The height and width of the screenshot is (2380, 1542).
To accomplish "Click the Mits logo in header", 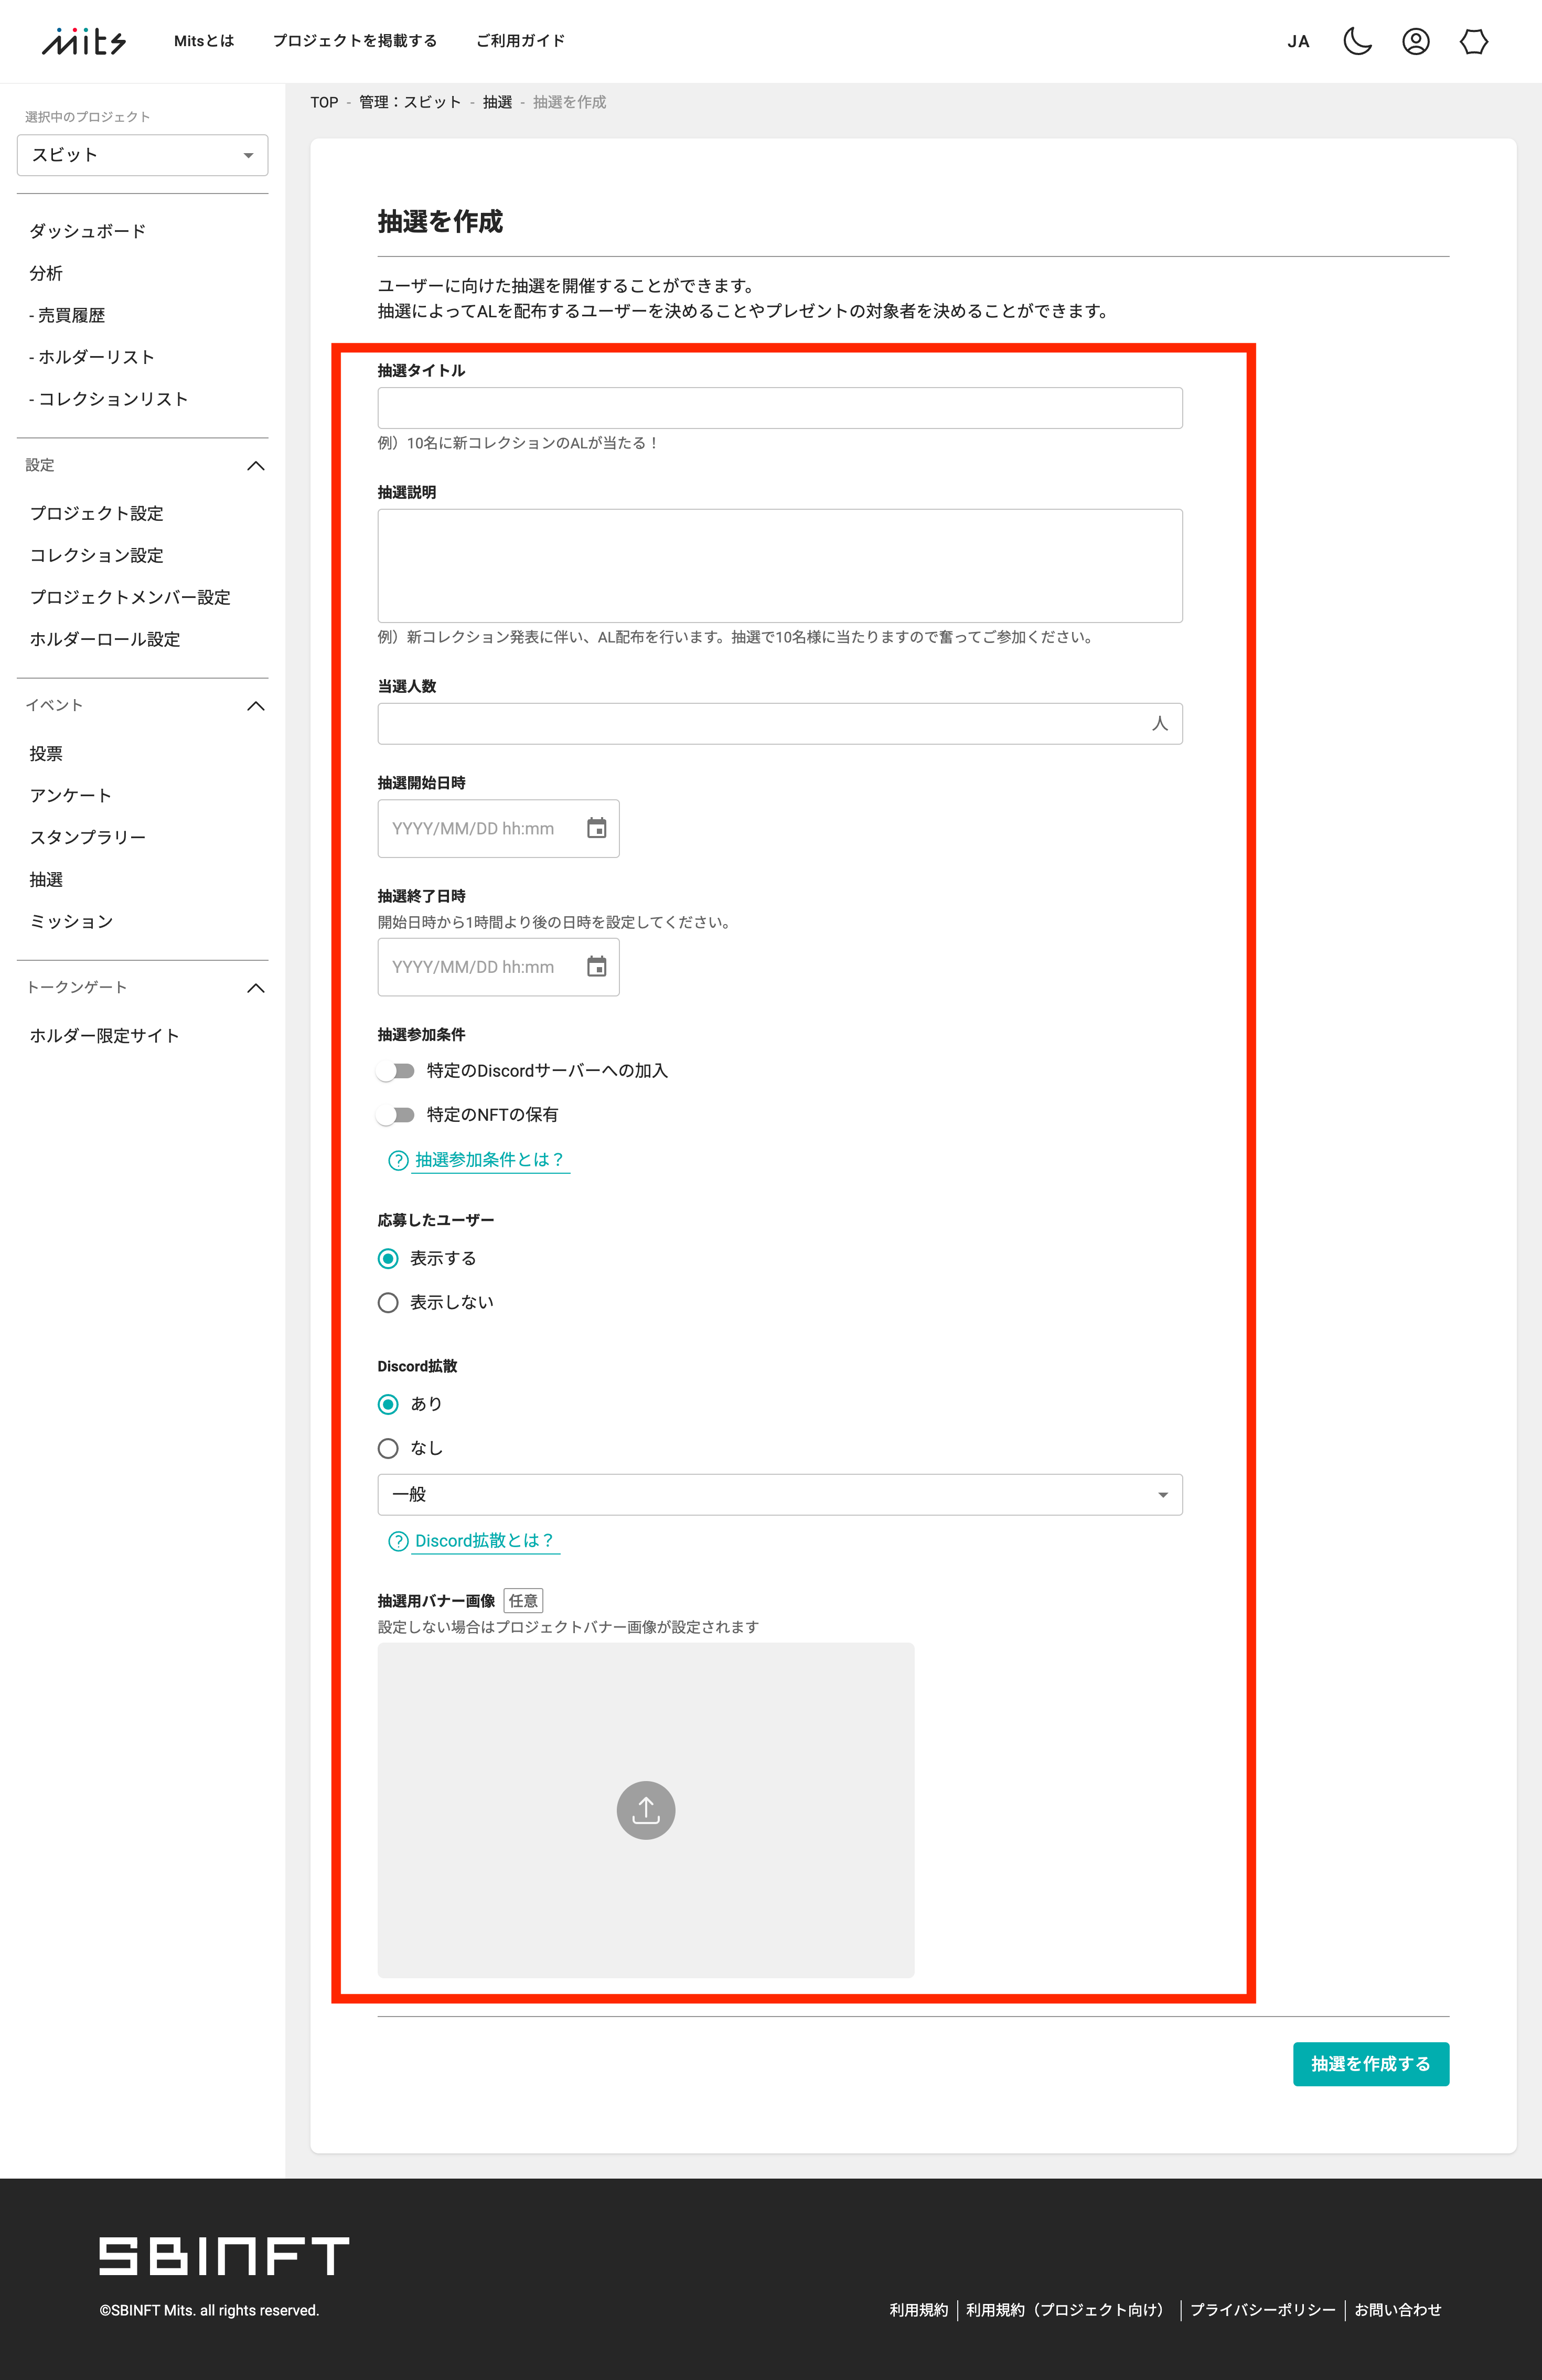I will 84,41.
